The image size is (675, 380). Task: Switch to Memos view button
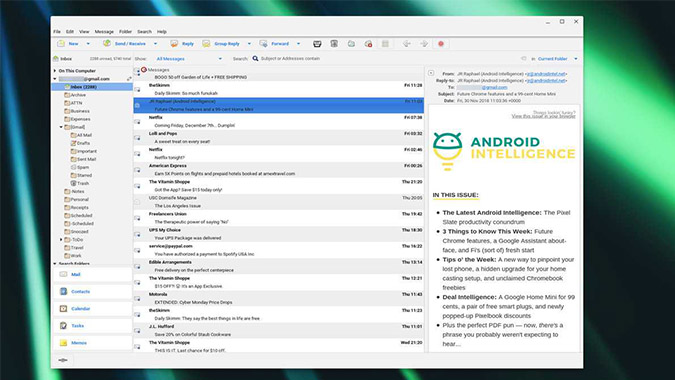[92, 343]
